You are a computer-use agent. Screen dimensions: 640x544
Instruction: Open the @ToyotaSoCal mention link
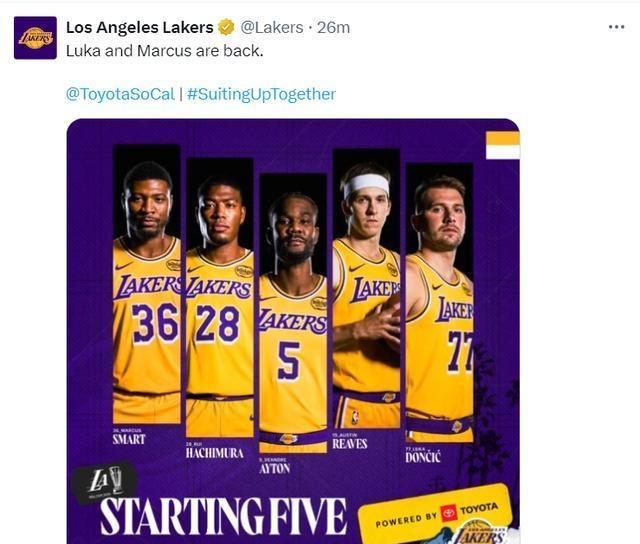[x=120, y=94]
